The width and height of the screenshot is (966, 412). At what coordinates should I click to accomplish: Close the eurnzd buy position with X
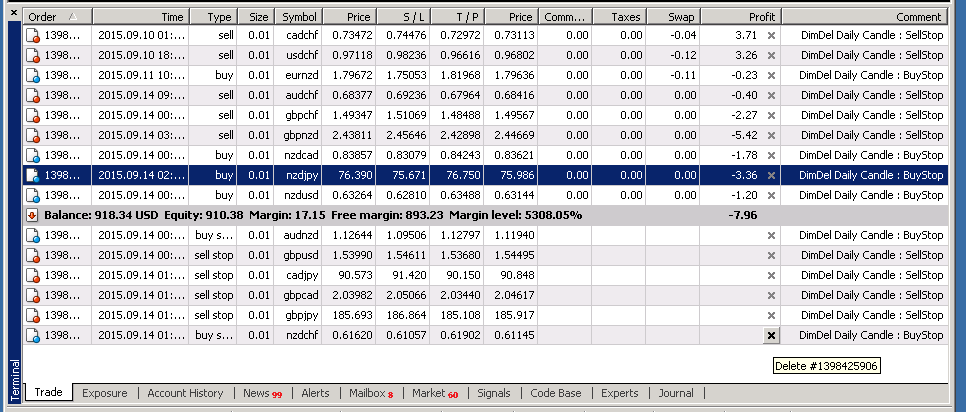point(771,75)
